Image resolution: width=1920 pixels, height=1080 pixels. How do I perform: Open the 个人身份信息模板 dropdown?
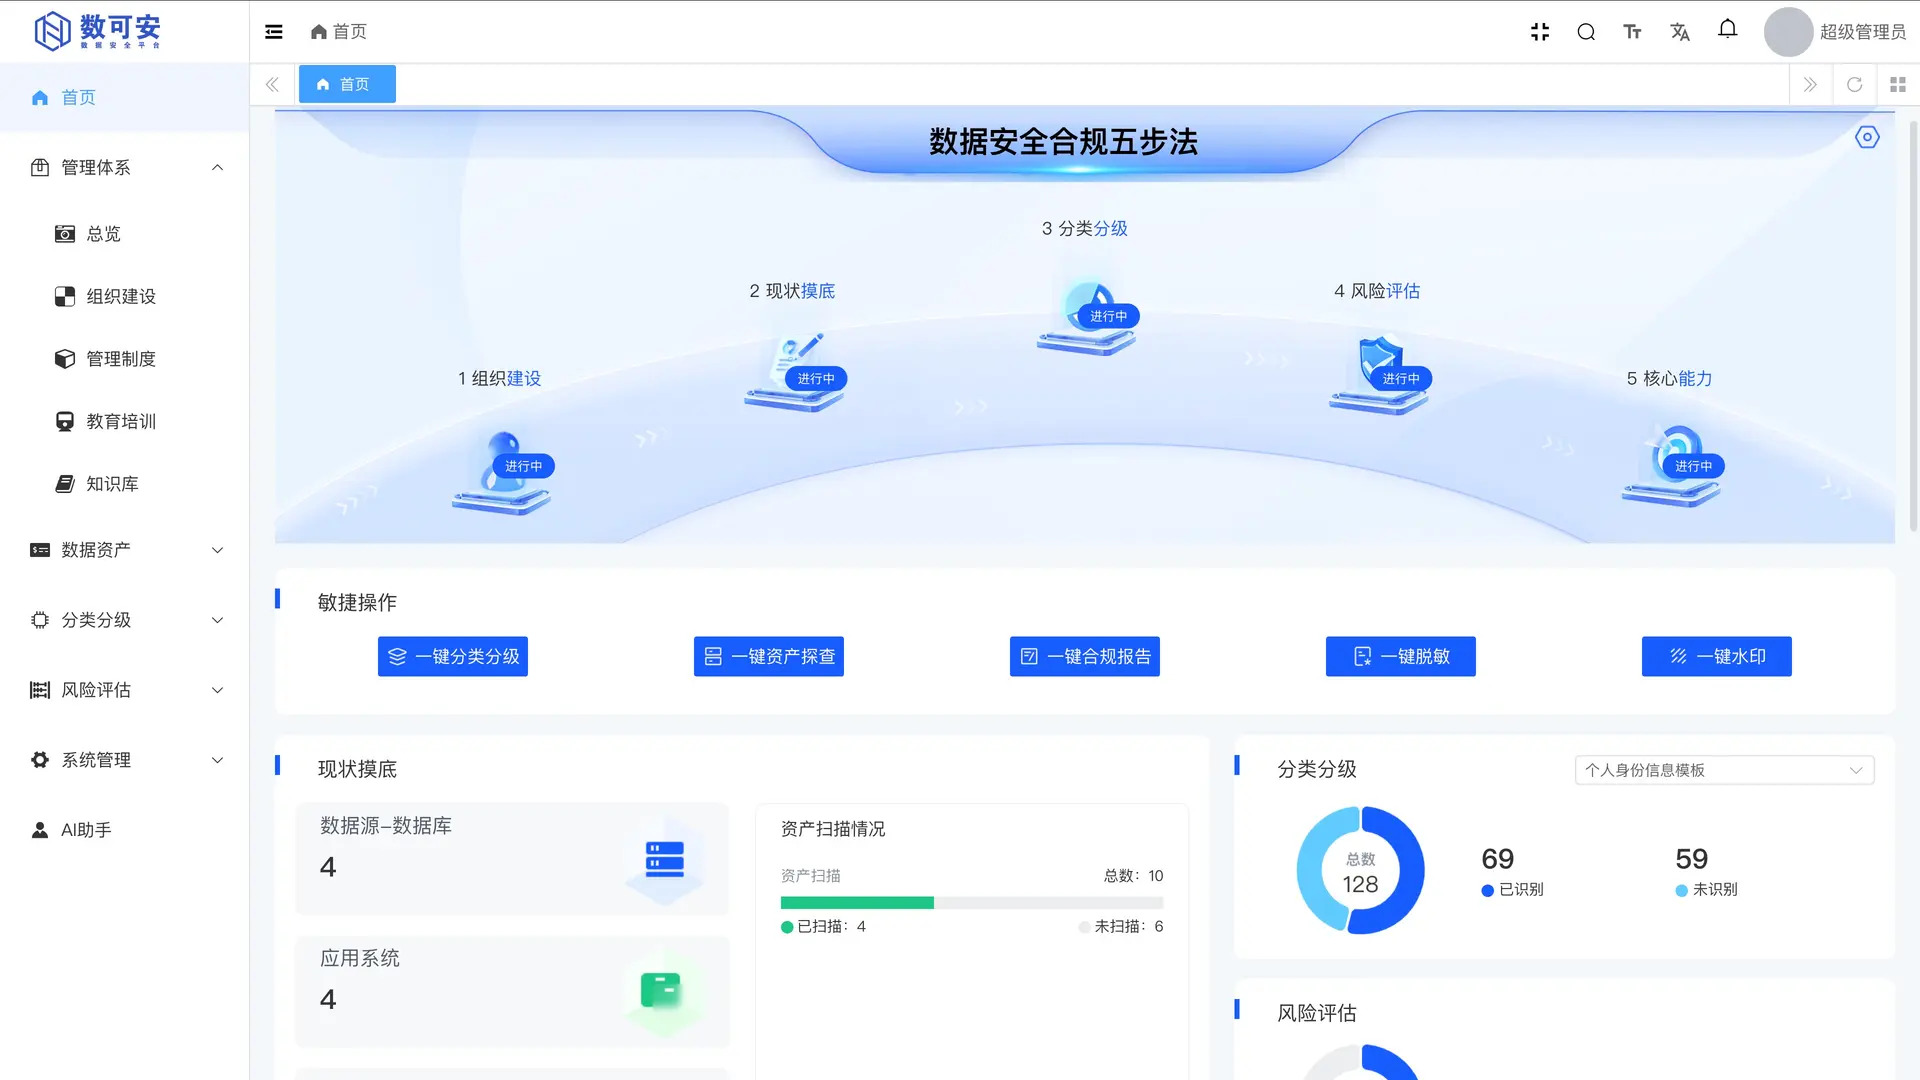click(x=1725, y=770)
